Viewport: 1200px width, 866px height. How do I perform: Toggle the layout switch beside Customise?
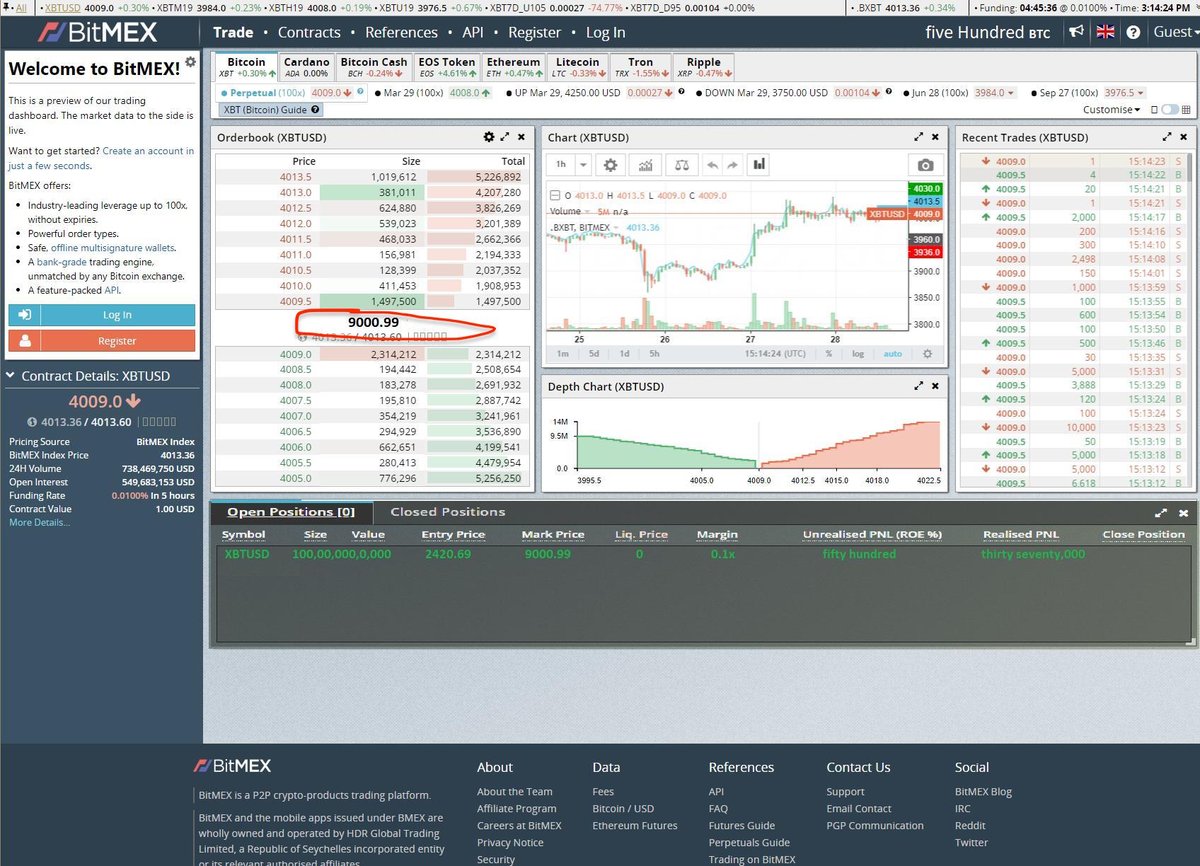click(x=1170, y=110)
